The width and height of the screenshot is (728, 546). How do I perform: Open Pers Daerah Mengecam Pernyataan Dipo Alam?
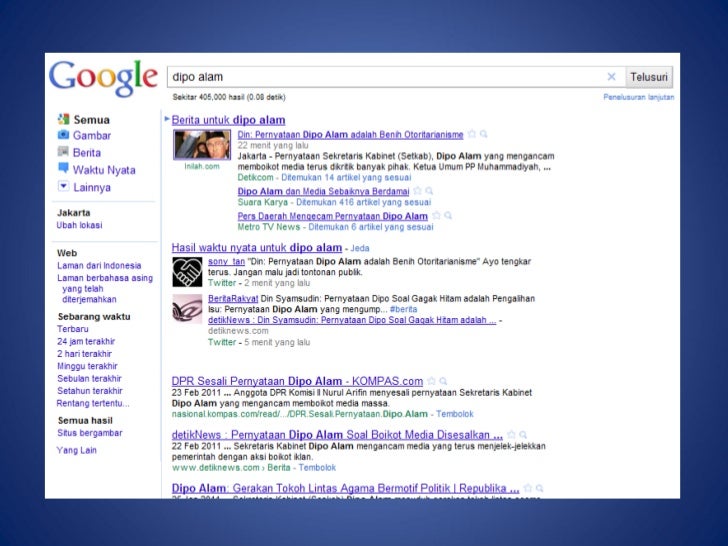332,216
